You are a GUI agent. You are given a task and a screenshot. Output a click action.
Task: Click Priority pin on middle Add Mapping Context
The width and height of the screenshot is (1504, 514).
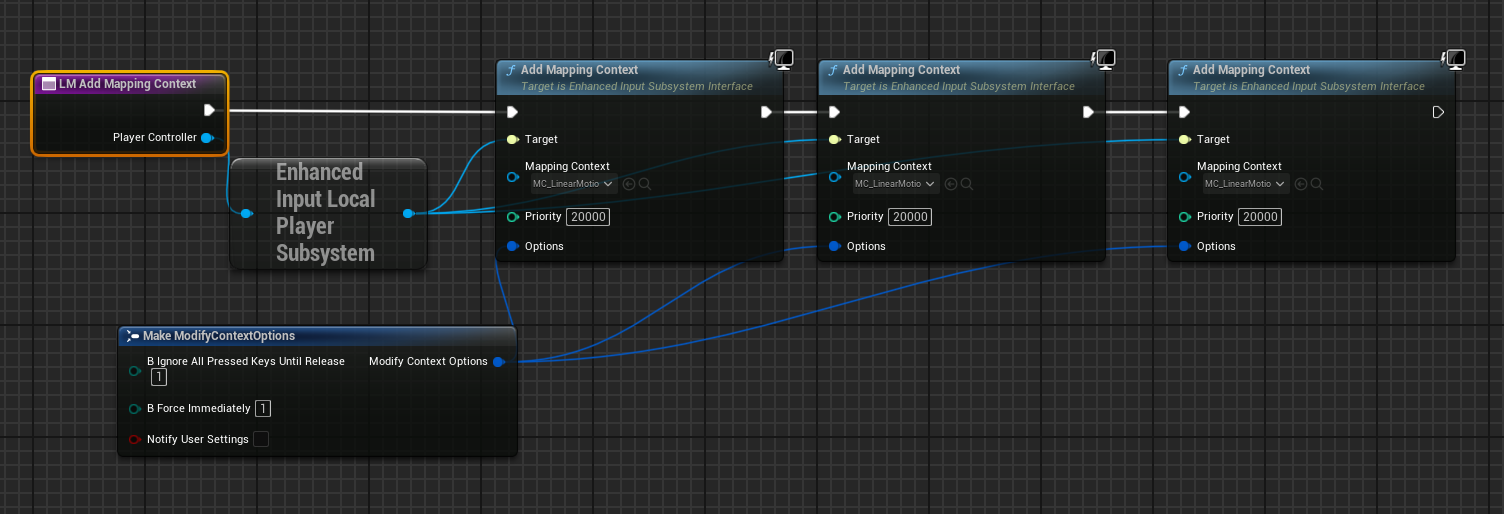[x=835, y=217]
